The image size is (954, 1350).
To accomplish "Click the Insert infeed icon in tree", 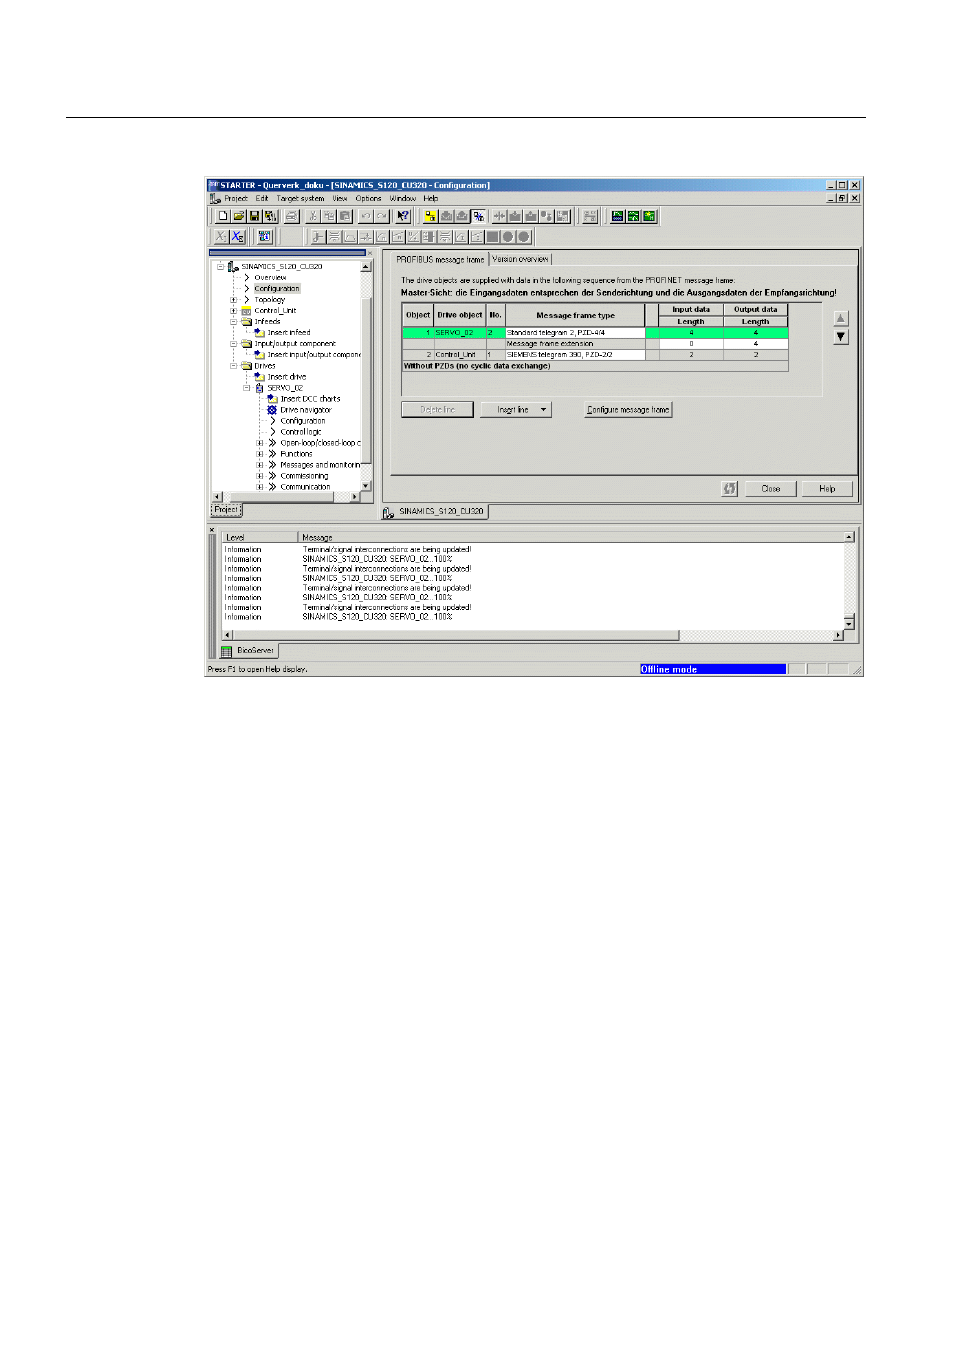I will 259,333.
